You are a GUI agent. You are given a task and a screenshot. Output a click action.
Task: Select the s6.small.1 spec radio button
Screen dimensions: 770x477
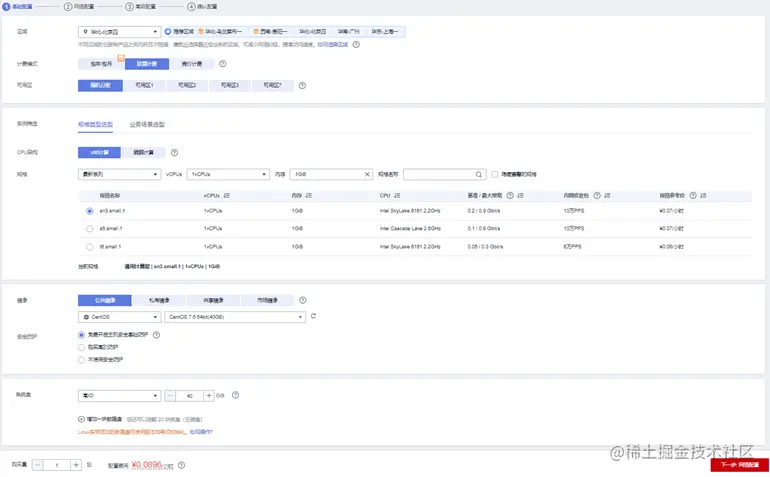tap(89, 228)
